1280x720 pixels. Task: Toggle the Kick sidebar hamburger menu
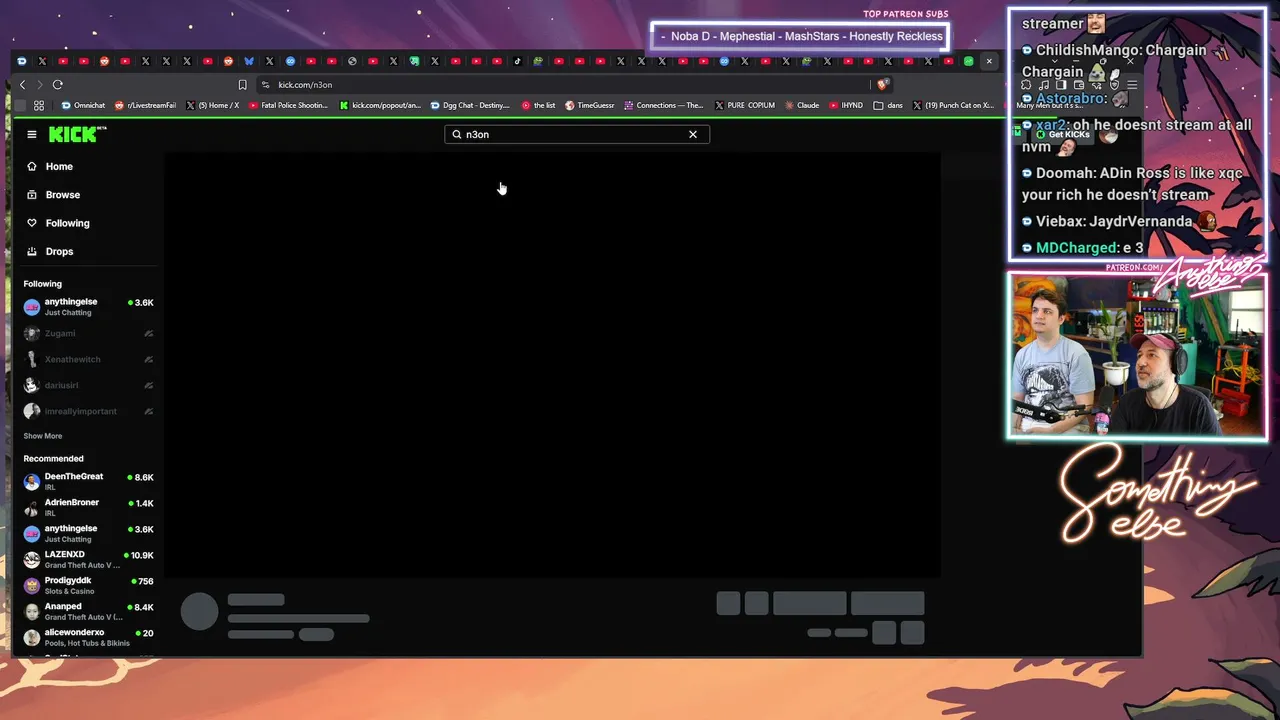tap(32, 134)
